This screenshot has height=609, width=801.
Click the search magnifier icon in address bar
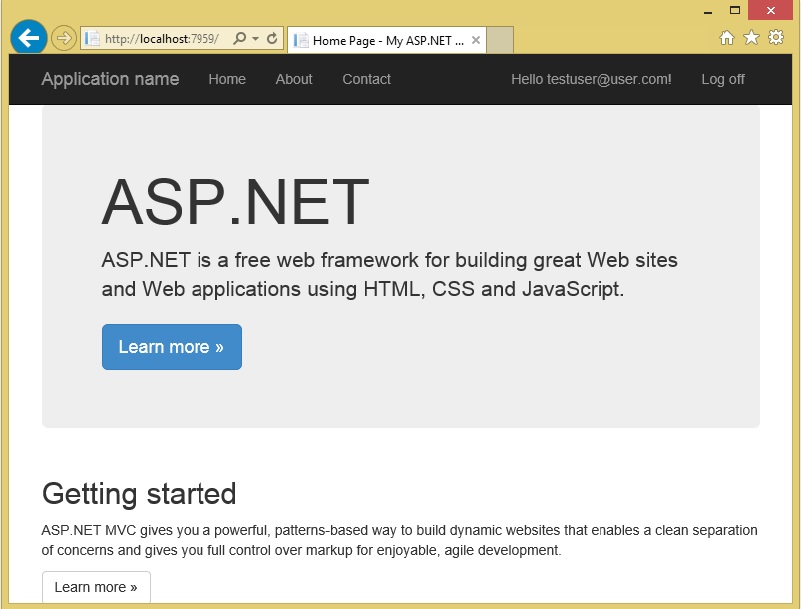tap(239, 39)
